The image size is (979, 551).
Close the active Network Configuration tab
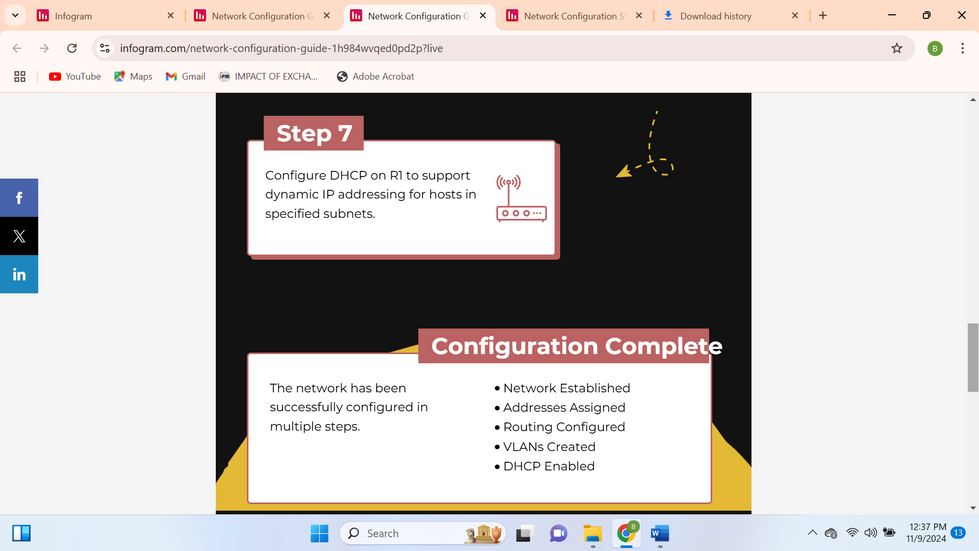483,16
